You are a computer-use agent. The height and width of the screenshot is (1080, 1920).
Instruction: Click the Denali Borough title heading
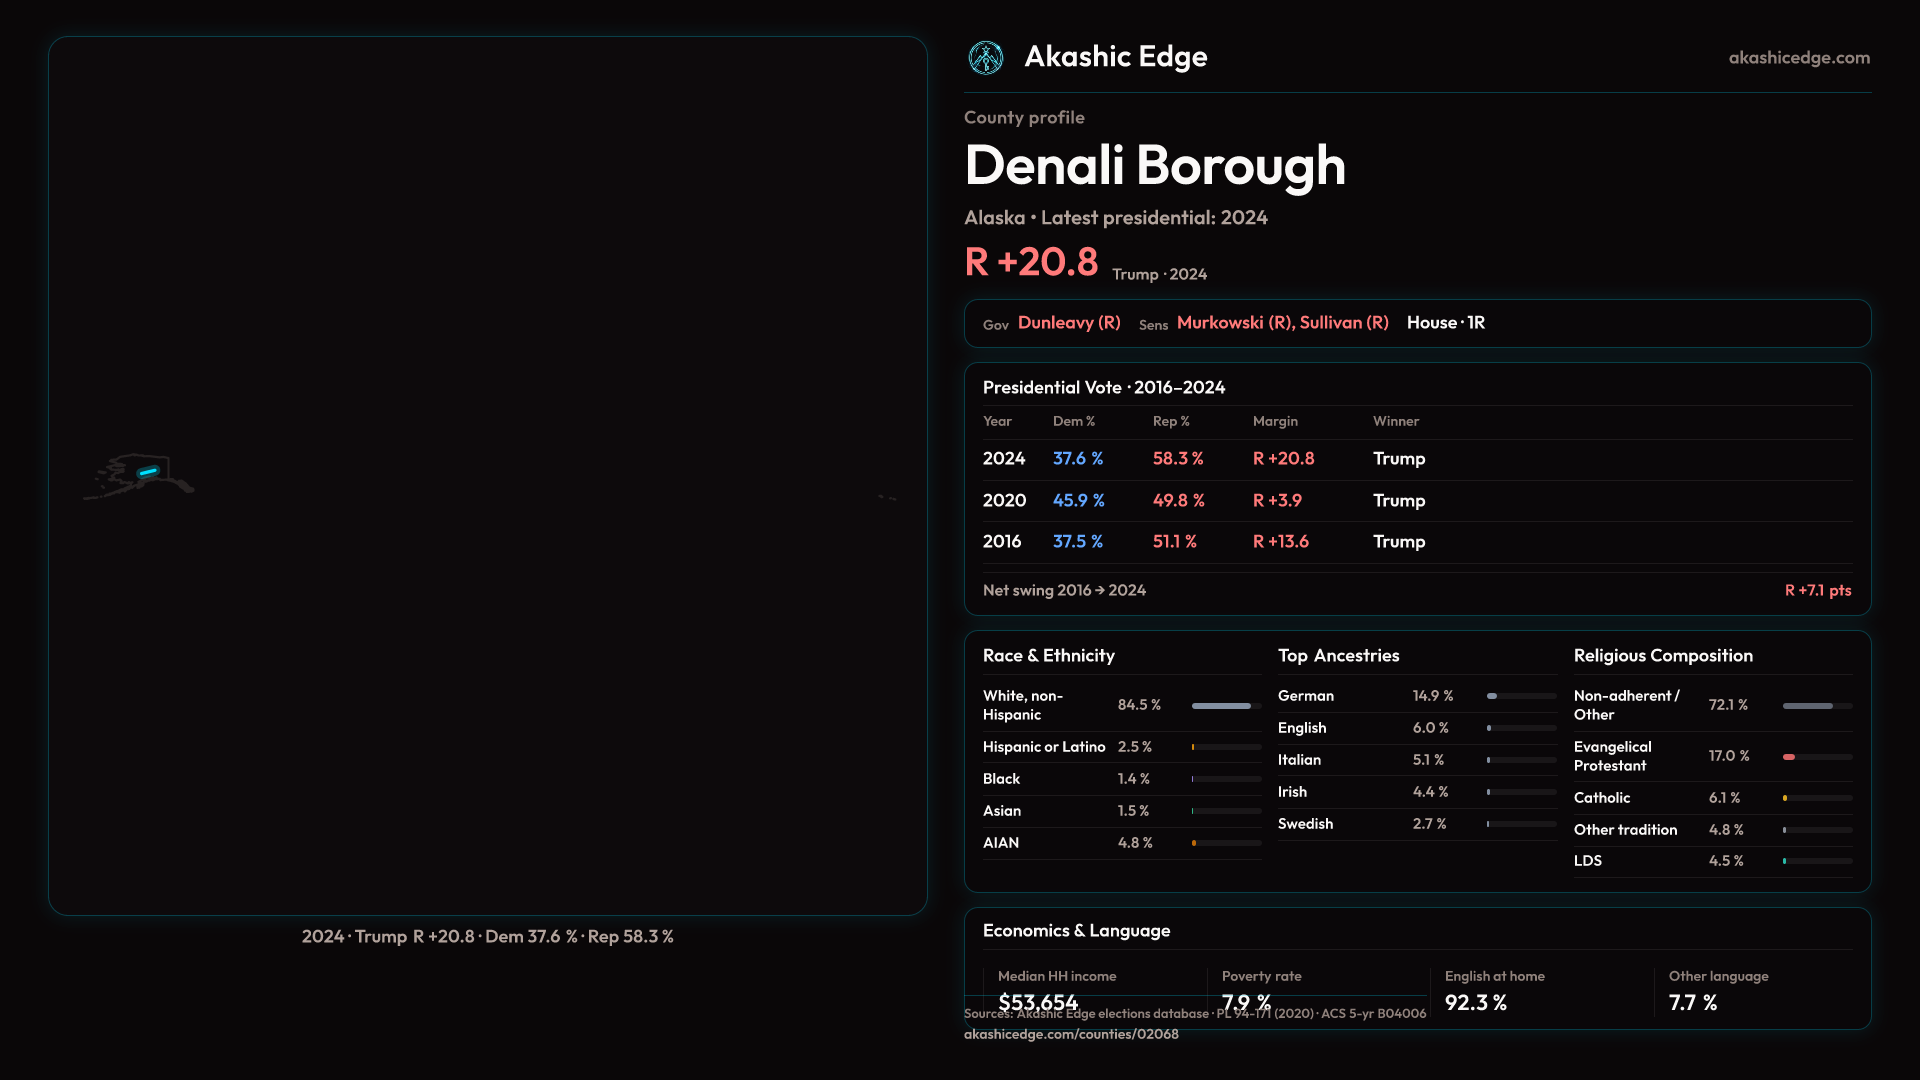point(1155,165)
